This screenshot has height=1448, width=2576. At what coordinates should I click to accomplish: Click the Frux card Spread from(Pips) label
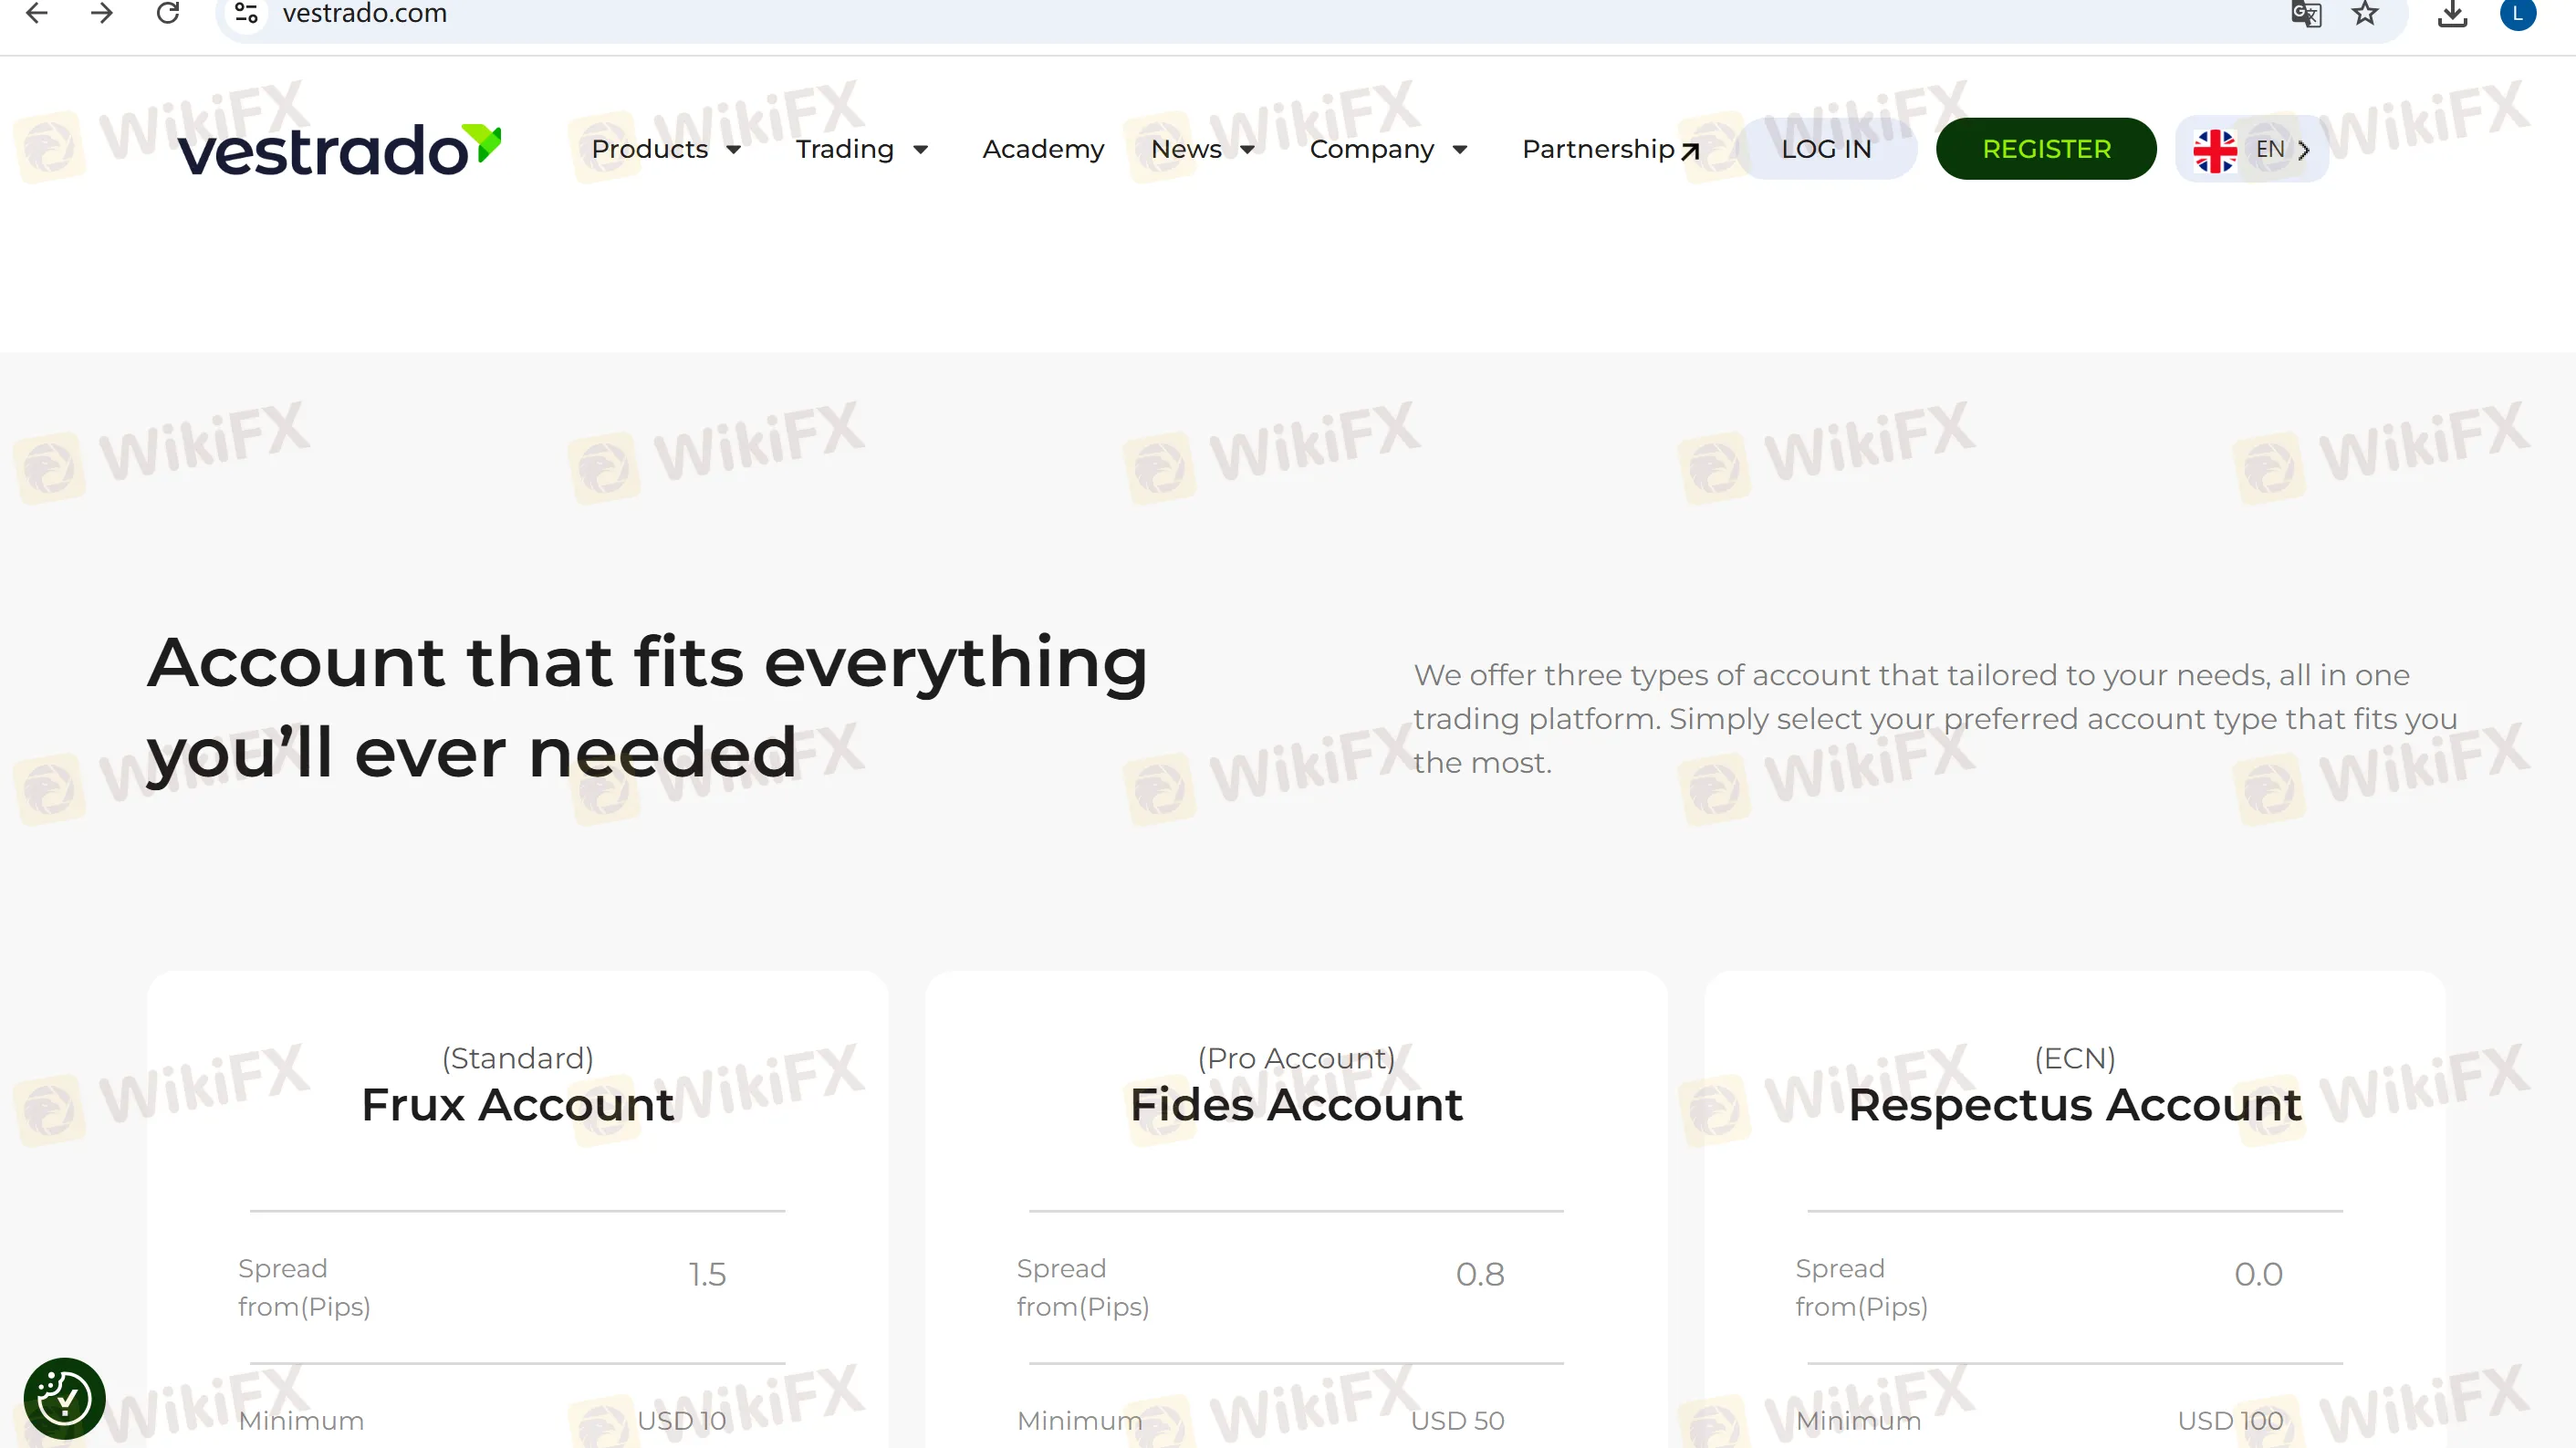(x=304, y=1287)
